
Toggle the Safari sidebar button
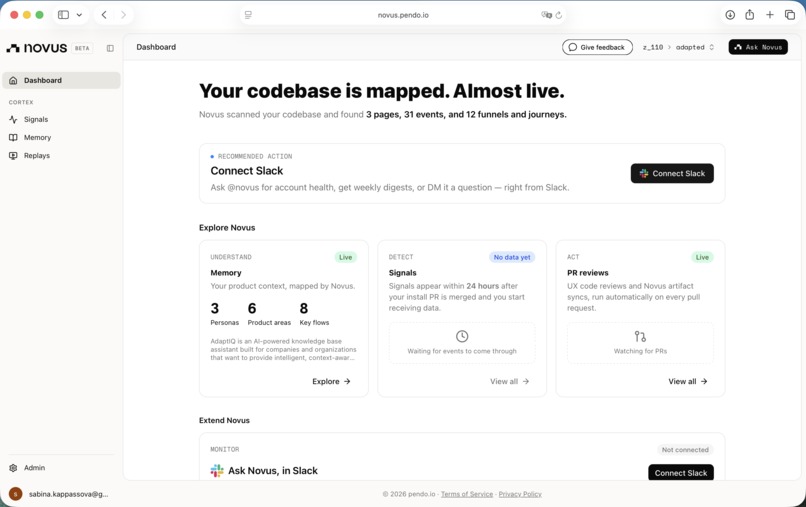coord(63,15)
